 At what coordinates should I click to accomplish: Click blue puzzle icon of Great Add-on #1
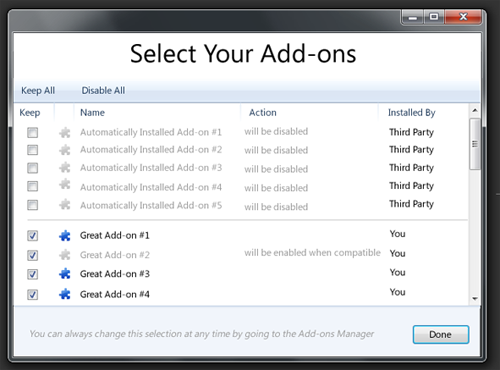click(65, 236)
